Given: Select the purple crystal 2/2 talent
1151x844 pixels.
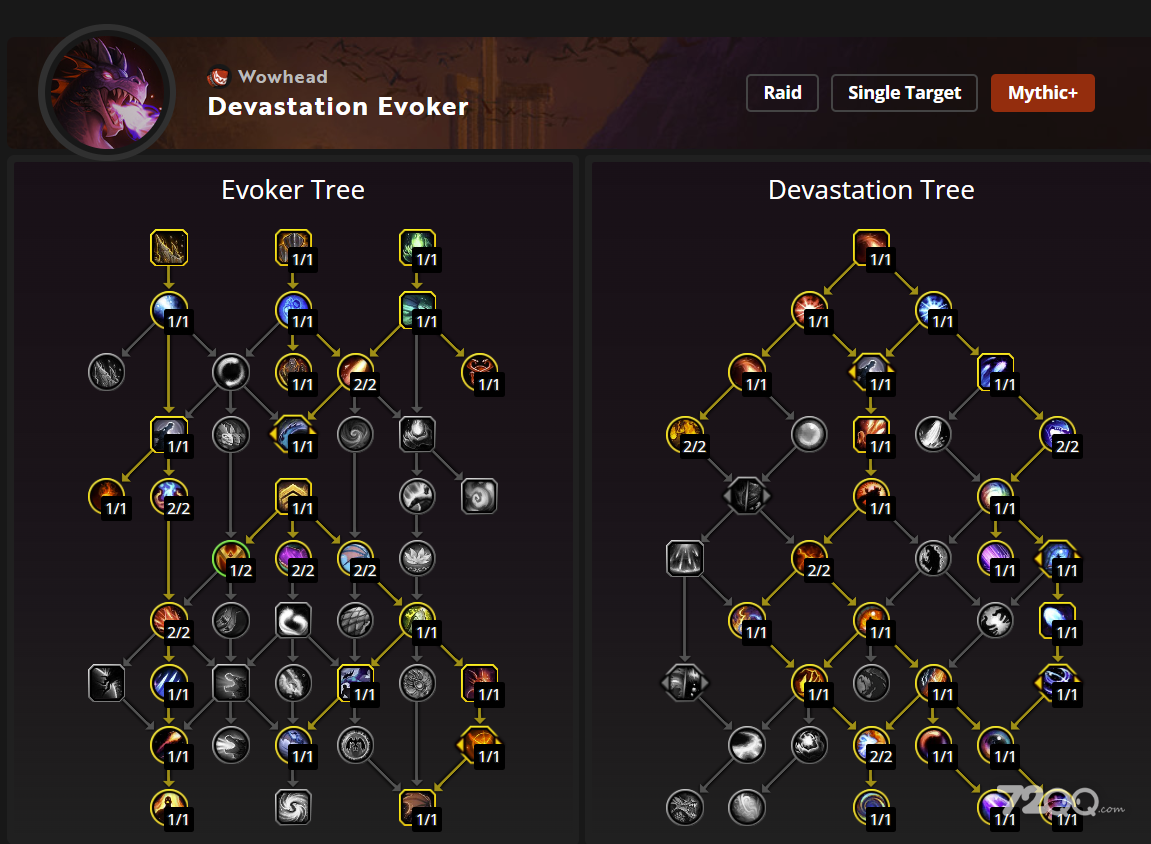Looking at the screenshot, I should 293,559.
